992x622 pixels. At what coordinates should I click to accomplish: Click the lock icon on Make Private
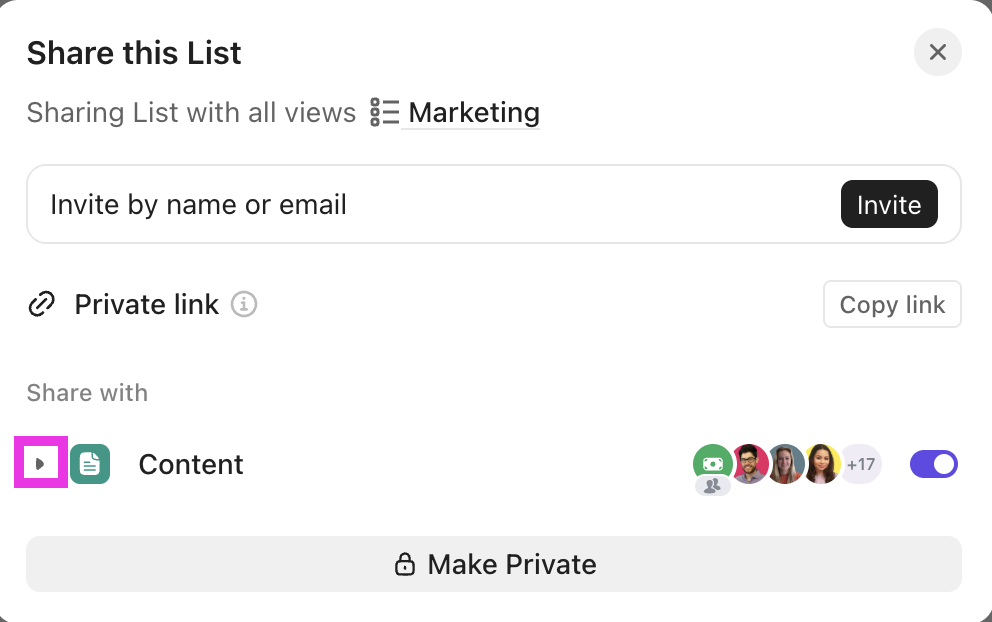[405, 564]
